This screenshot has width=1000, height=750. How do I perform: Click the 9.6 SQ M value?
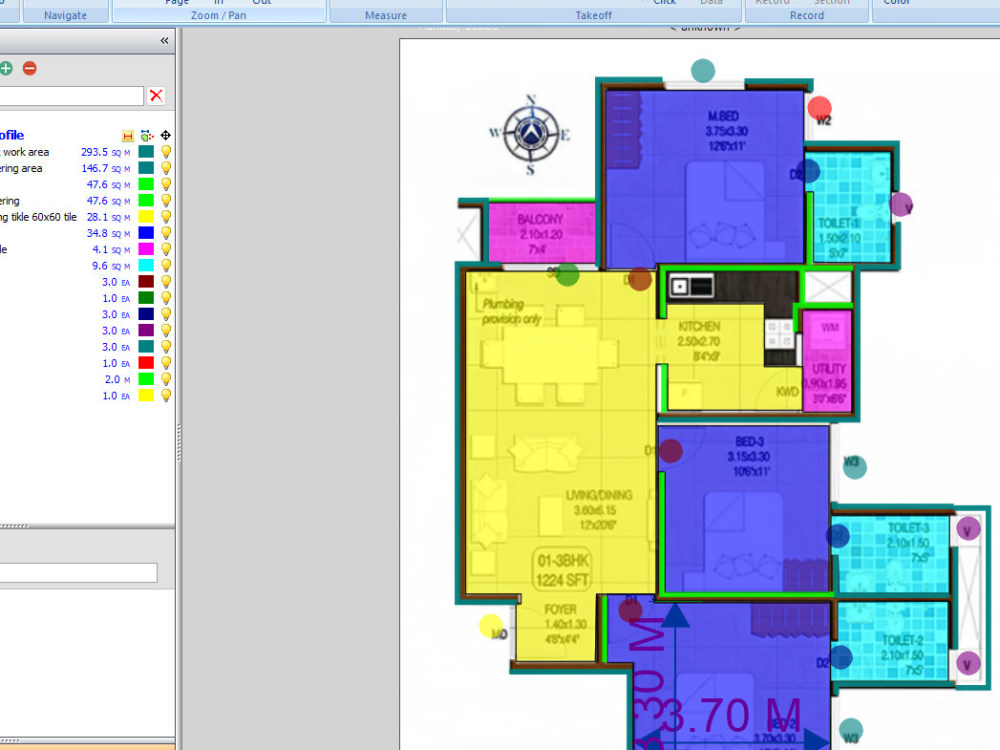(x=111, y=266)
